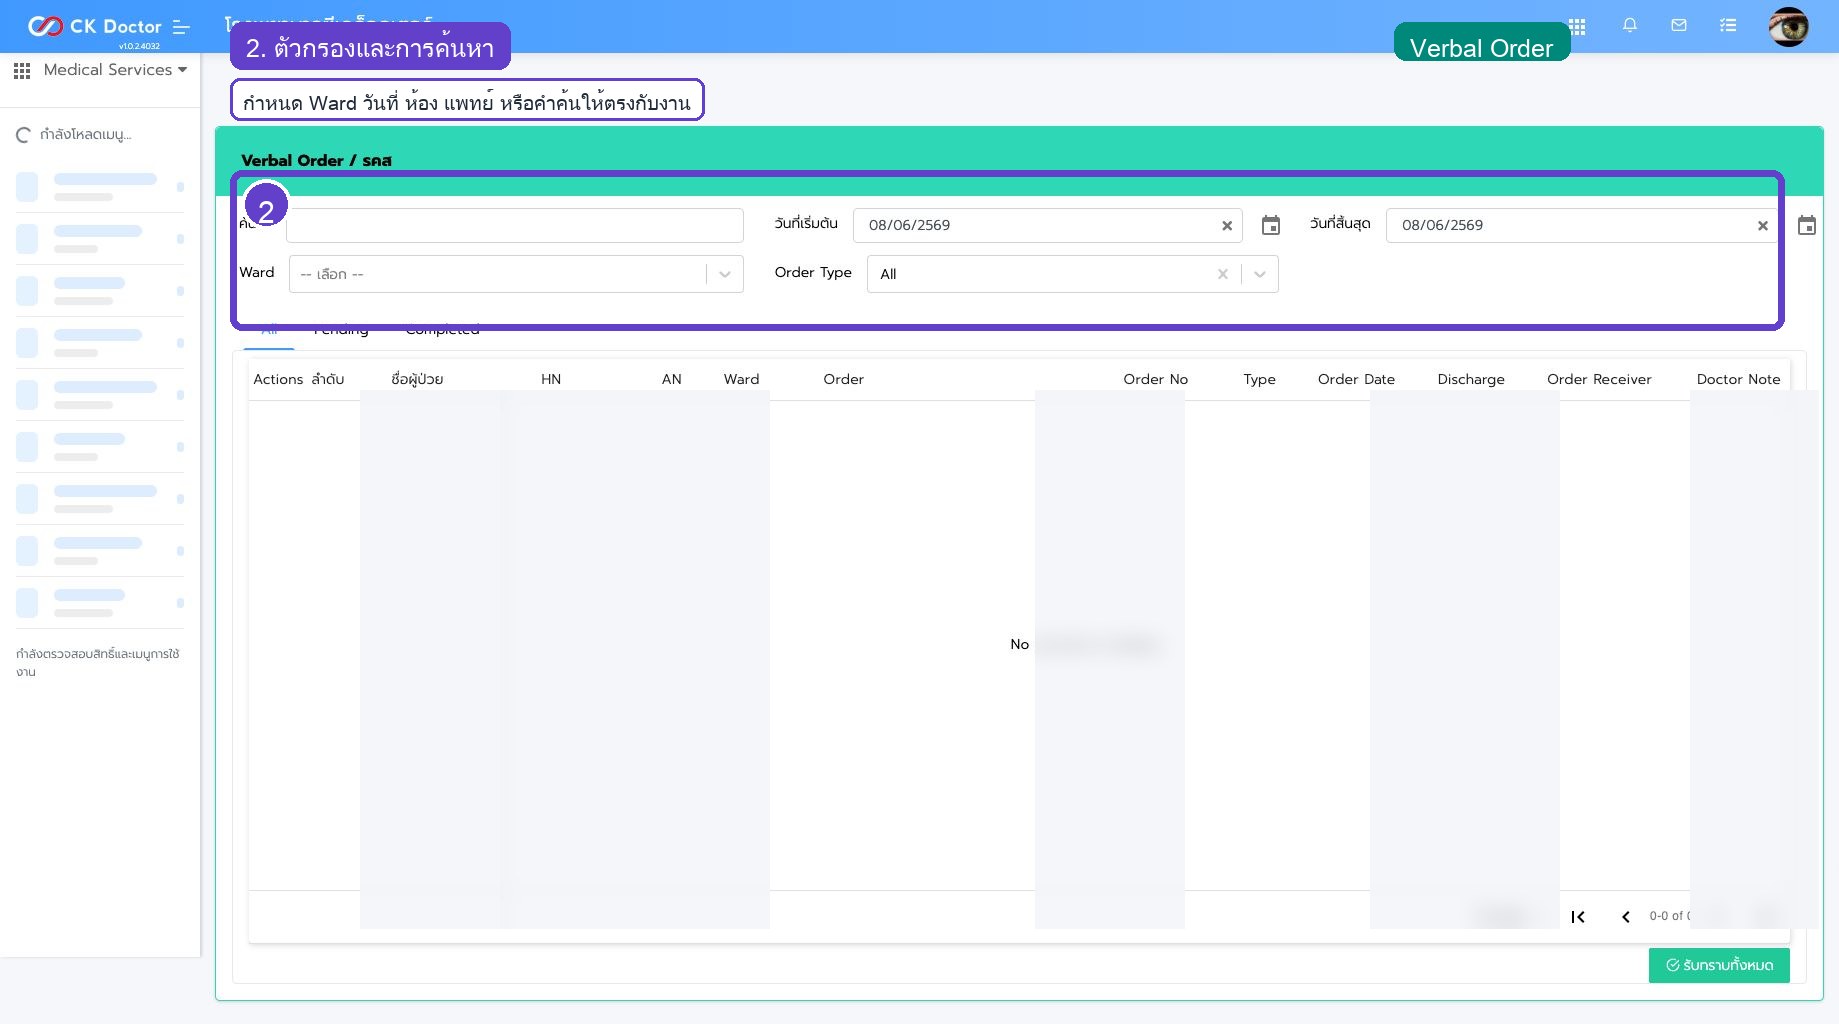Sort by the Order Date column header
Viewport: 1839px width, 1024px height.
pyautogui.click(x=1356, y=379)
